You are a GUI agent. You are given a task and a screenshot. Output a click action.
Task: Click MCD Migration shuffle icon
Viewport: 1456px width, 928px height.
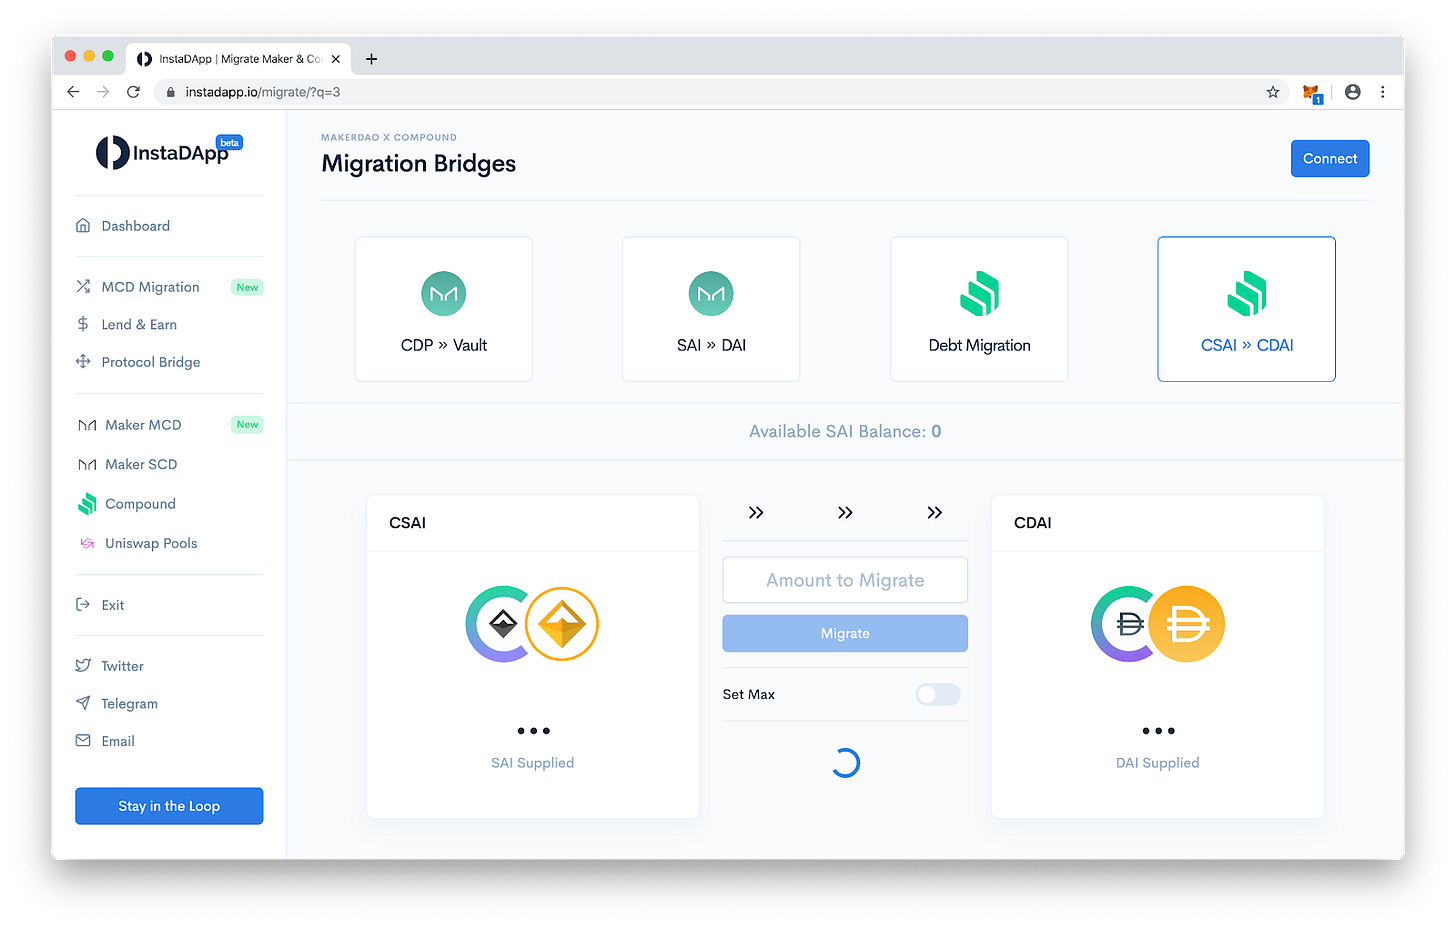click(x=83, y=287)
